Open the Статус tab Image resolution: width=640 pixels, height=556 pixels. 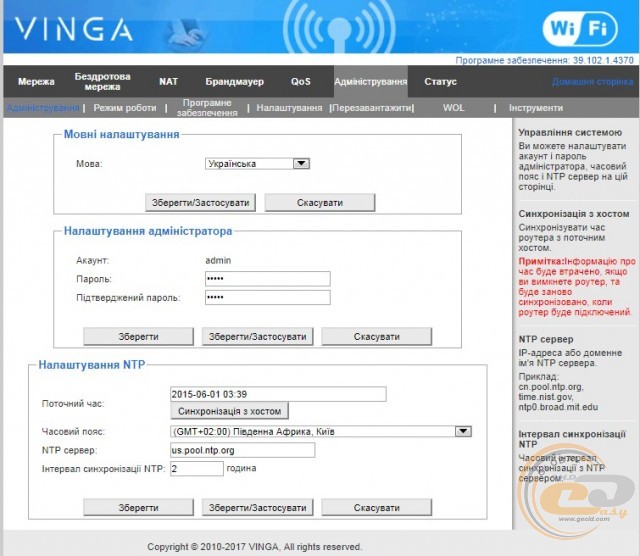point(440,82)
